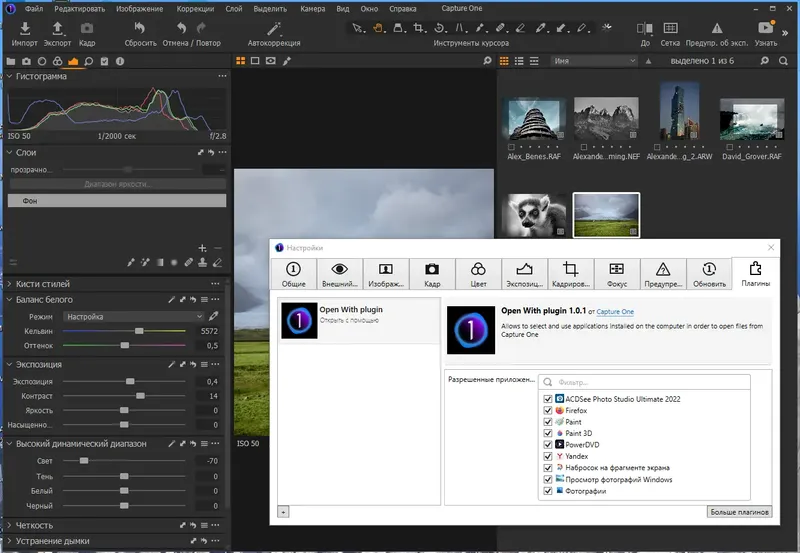Adjust the Kelvin slider handle
The height and width of the screenshot is (553, 800).
click(139, 330)
